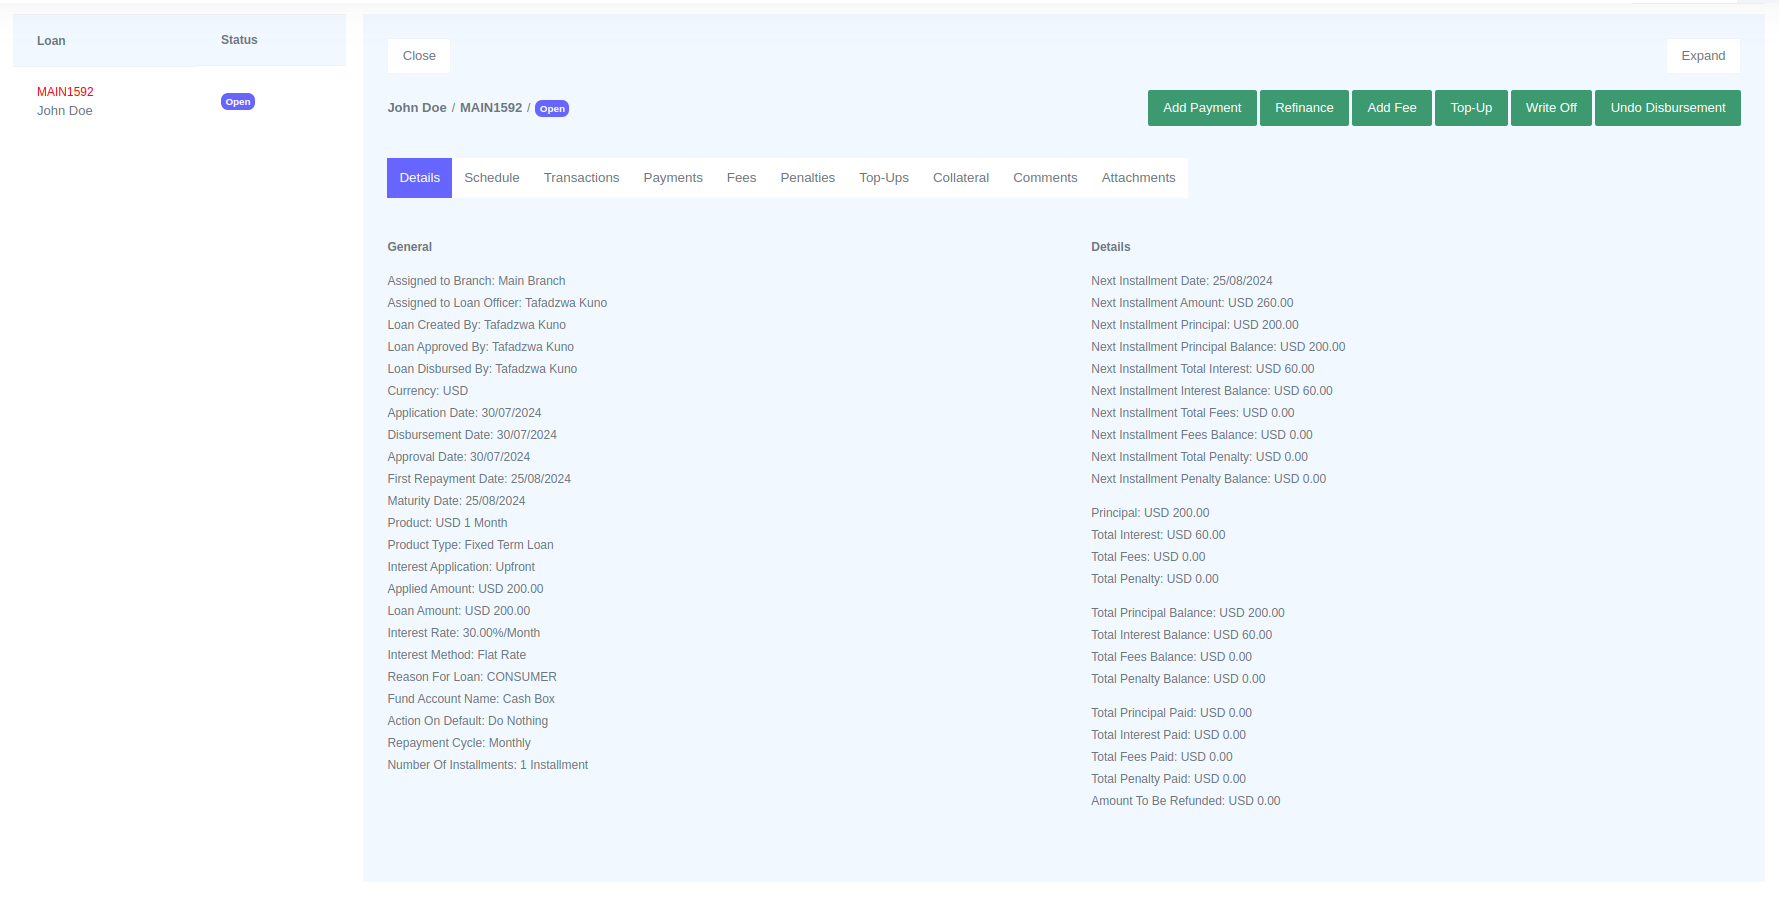Select the Collateral tab
Image resolution: width=1779 pixels, height=899 pixels.
pos(960,178)
